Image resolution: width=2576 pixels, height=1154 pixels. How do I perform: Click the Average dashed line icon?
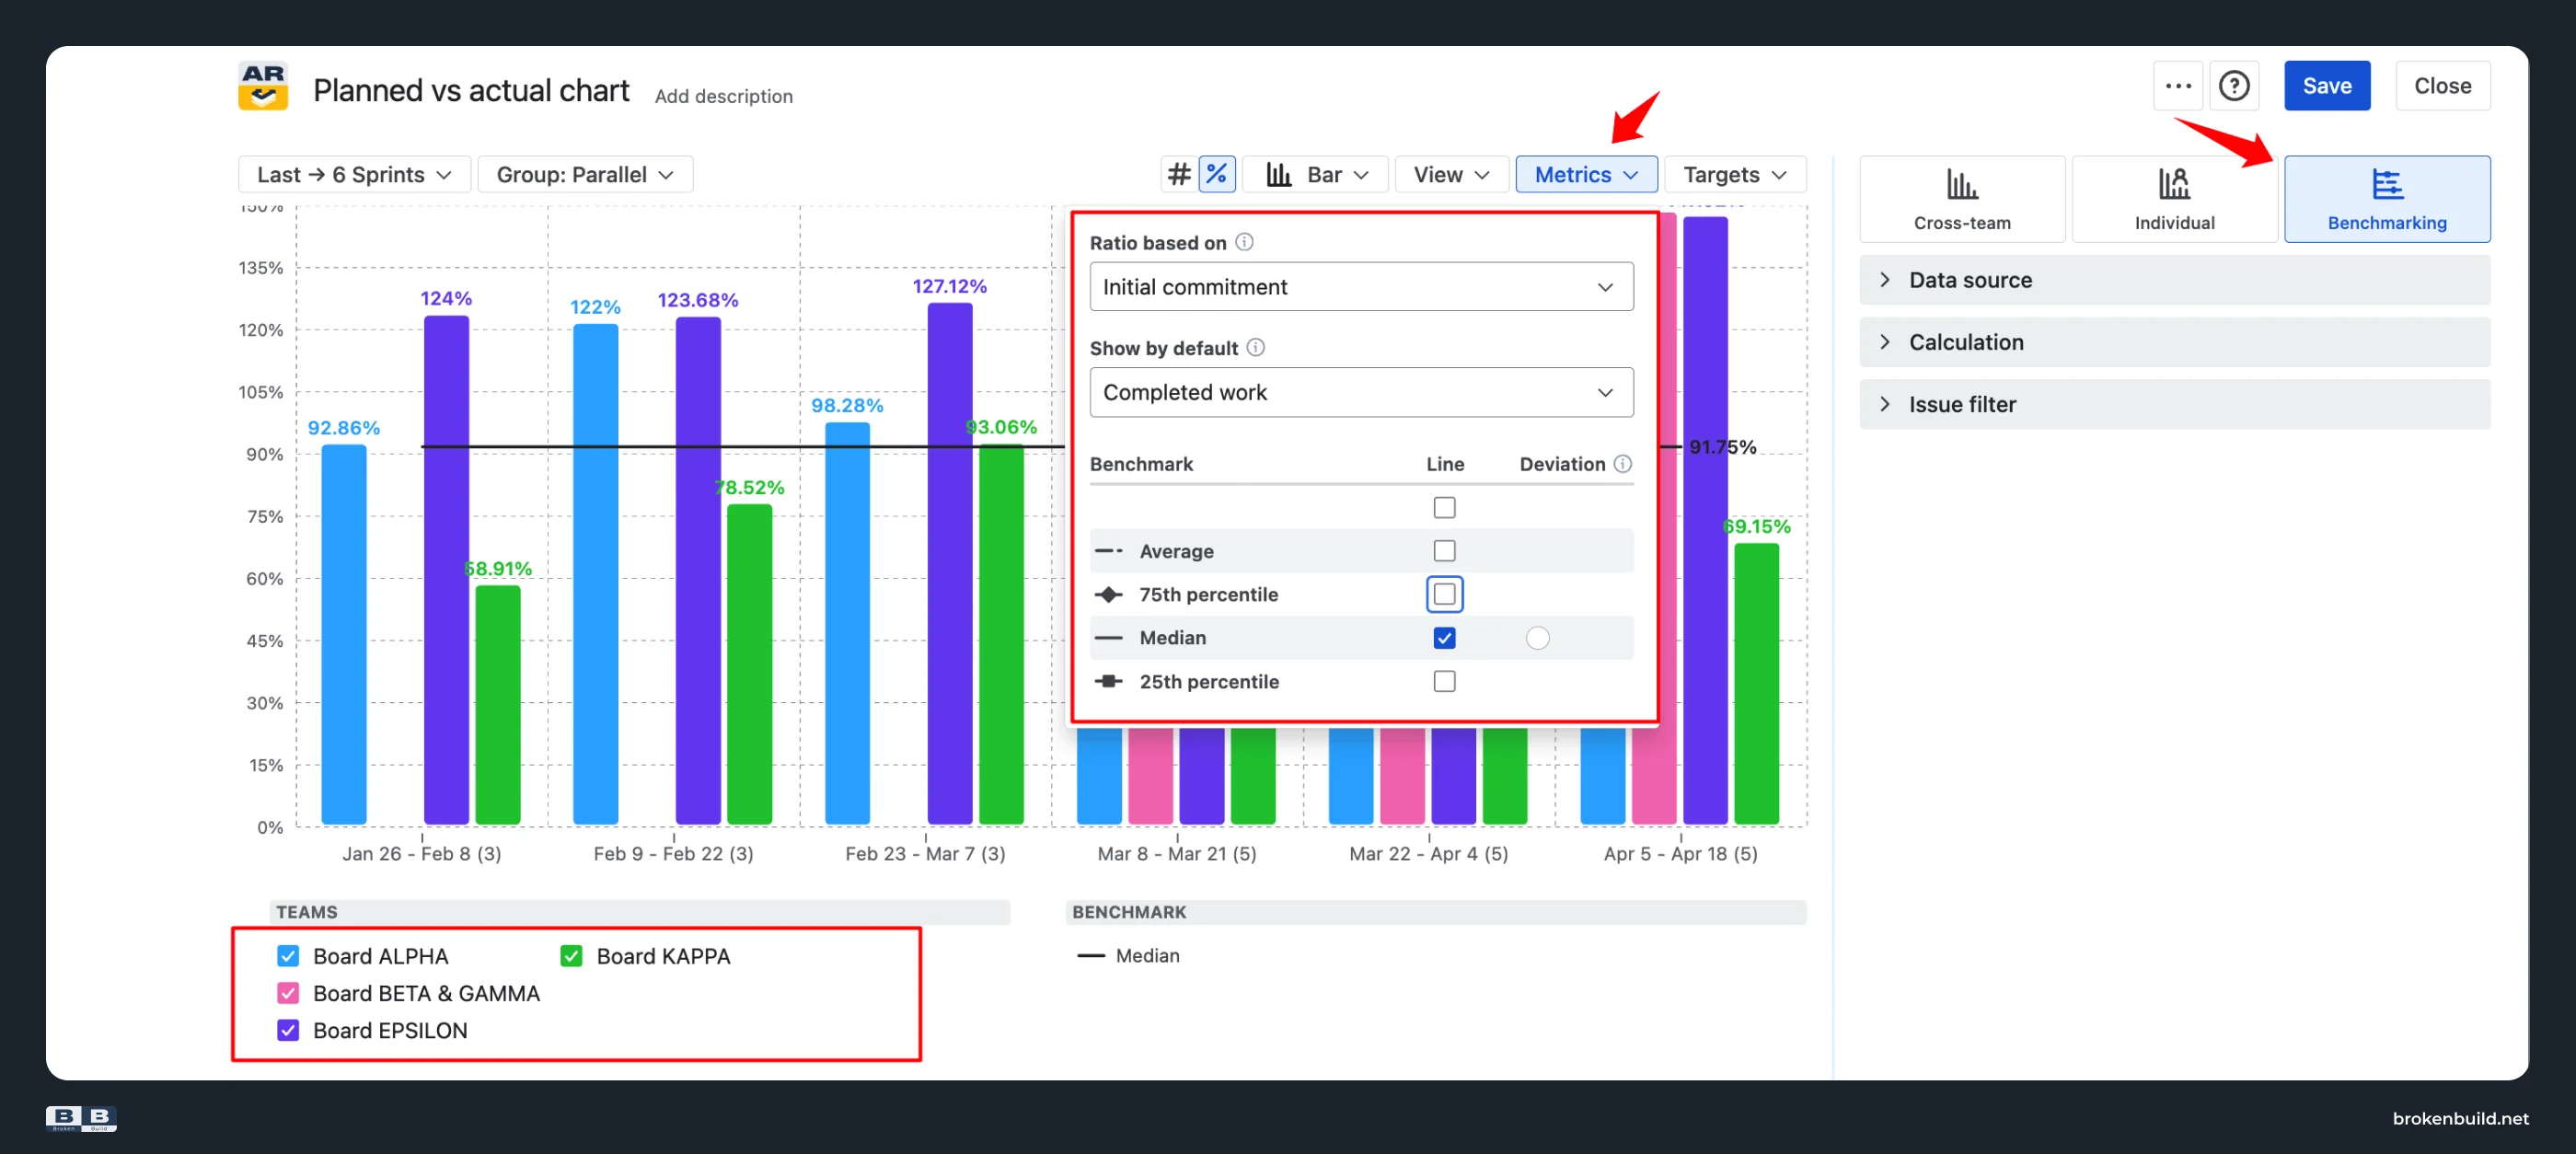pos(1108,551)
